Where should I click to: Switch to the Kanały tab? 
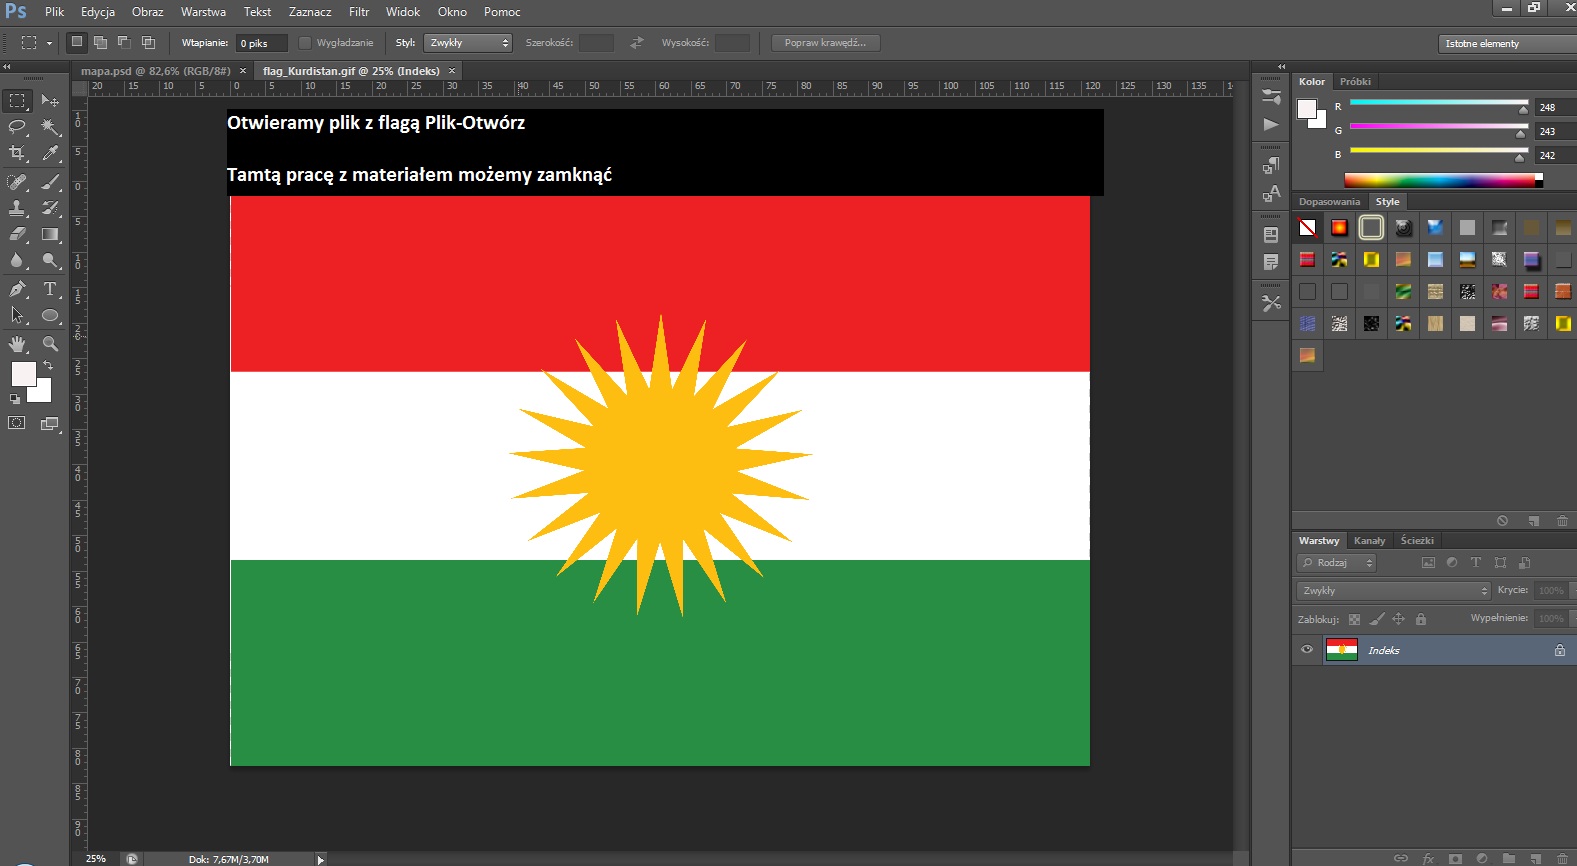[1369, 541]
